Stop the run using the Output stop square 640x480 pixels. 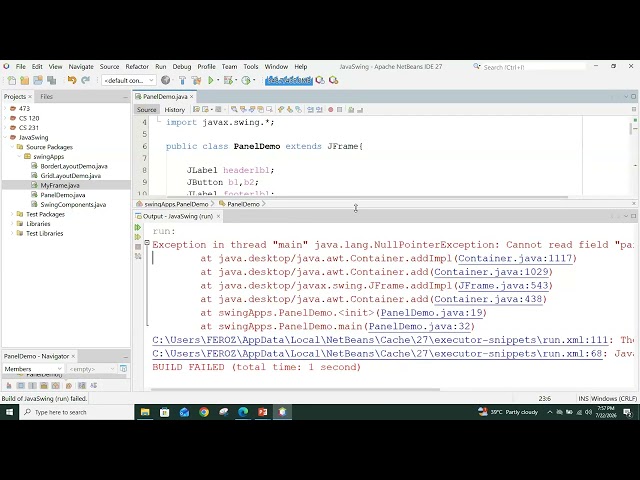138,247
